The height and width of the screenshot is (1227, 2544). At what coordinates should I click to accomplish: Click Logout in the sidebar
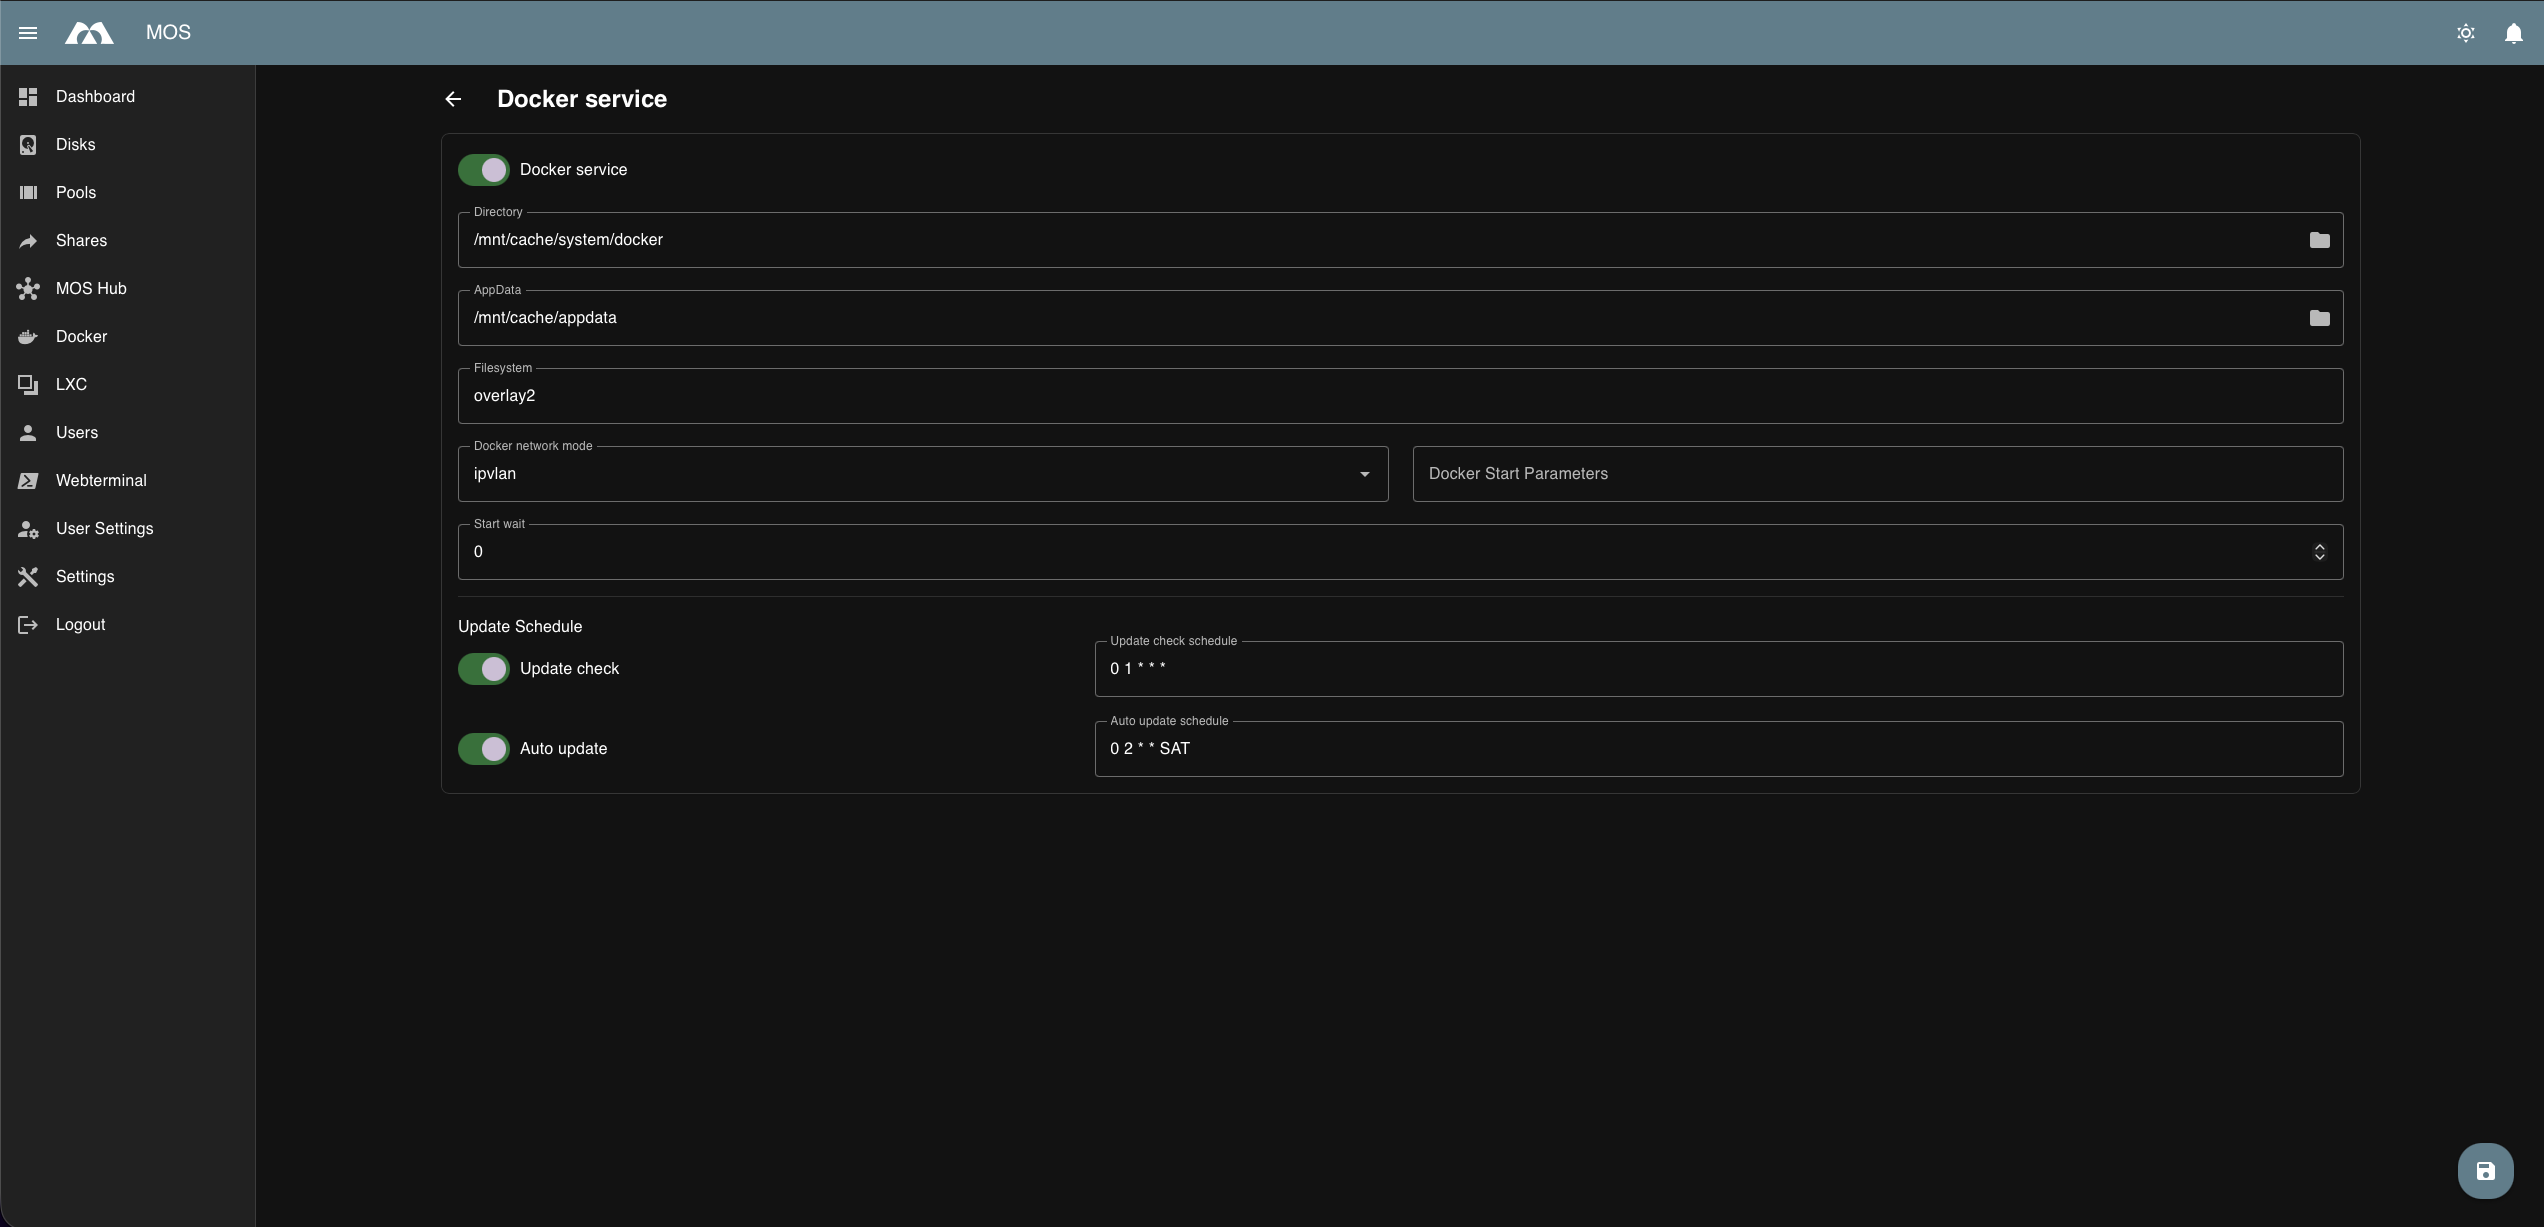pos(80,624)
